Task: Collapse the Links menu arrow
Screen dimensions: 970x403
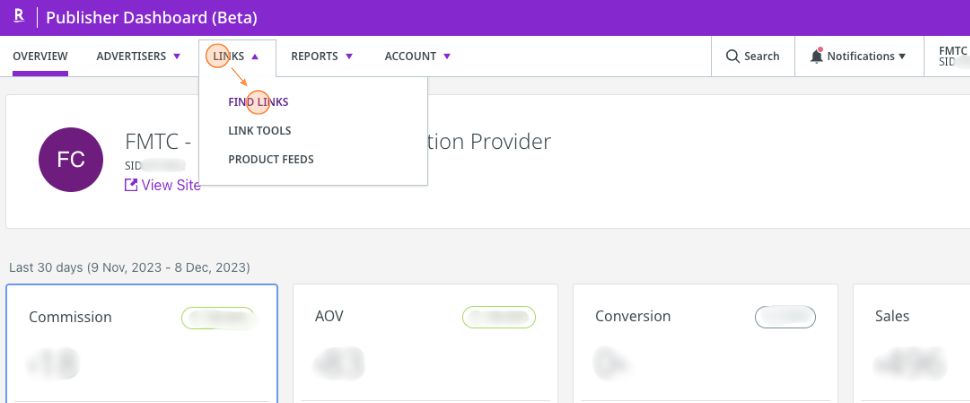Action: click(255, 57)
